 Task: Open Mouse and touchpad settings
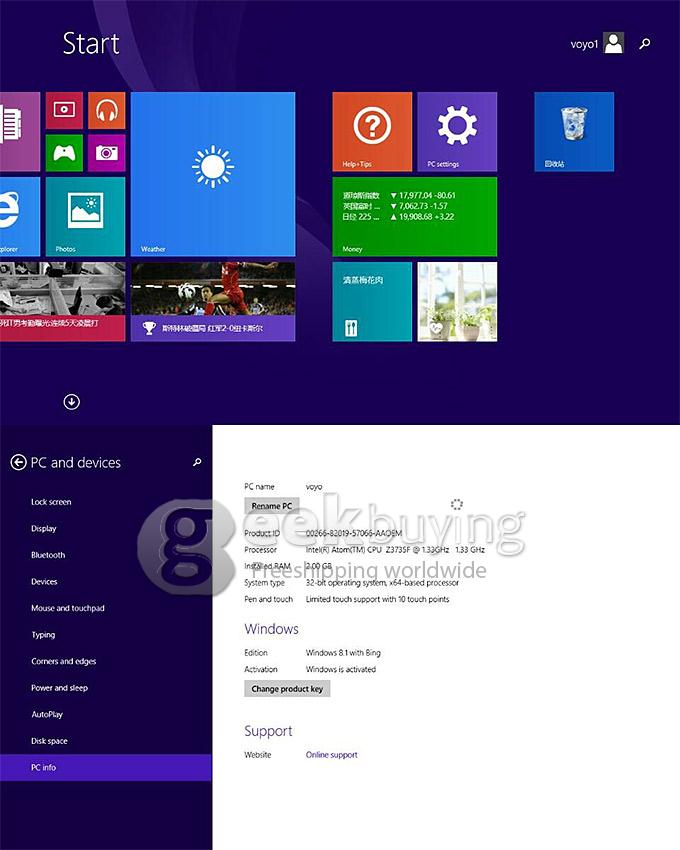pyautogui.click(x=68, y=608)
